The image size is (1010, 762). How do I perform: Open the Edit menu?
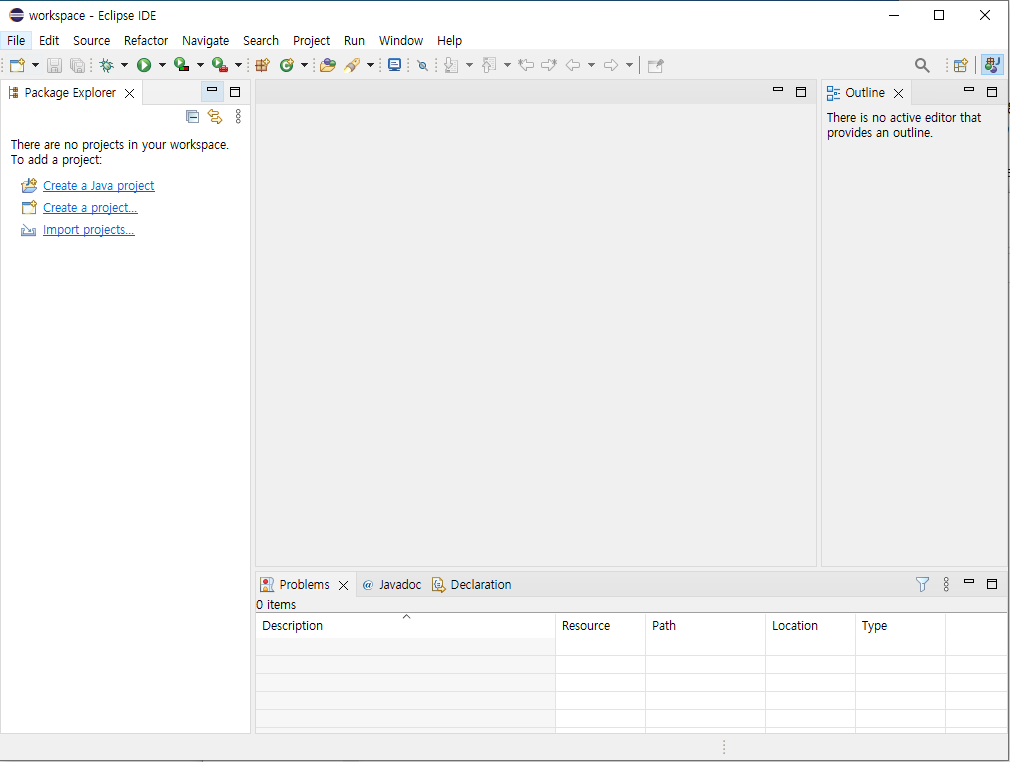[x=49, y=41]
